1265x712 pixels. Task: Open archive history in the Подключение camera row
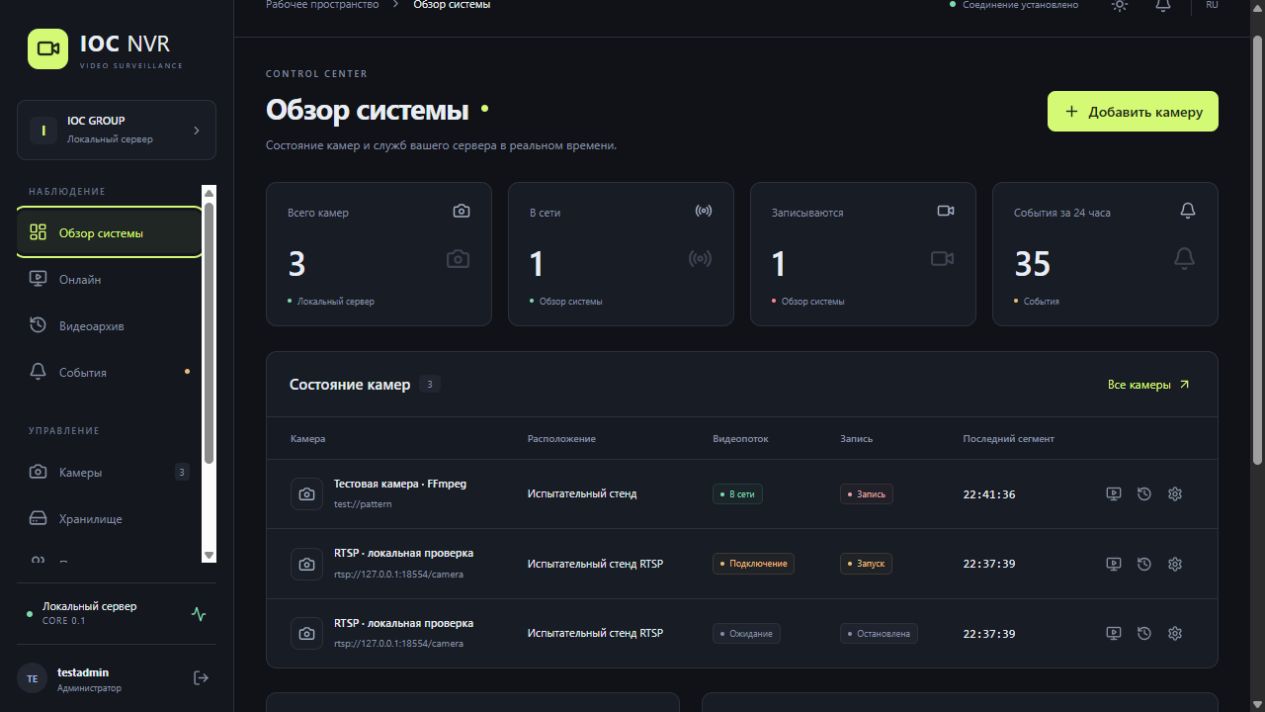(1144, 564)
